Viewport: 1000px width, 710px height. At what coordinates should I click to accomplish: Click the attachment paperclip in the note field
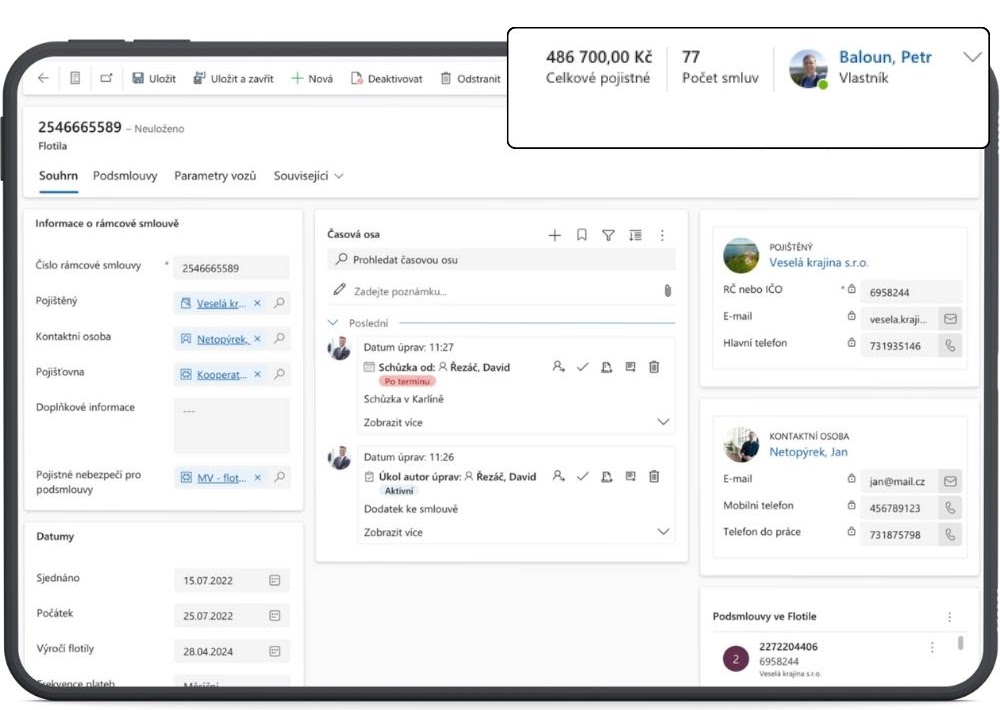[x=667, y=291]
